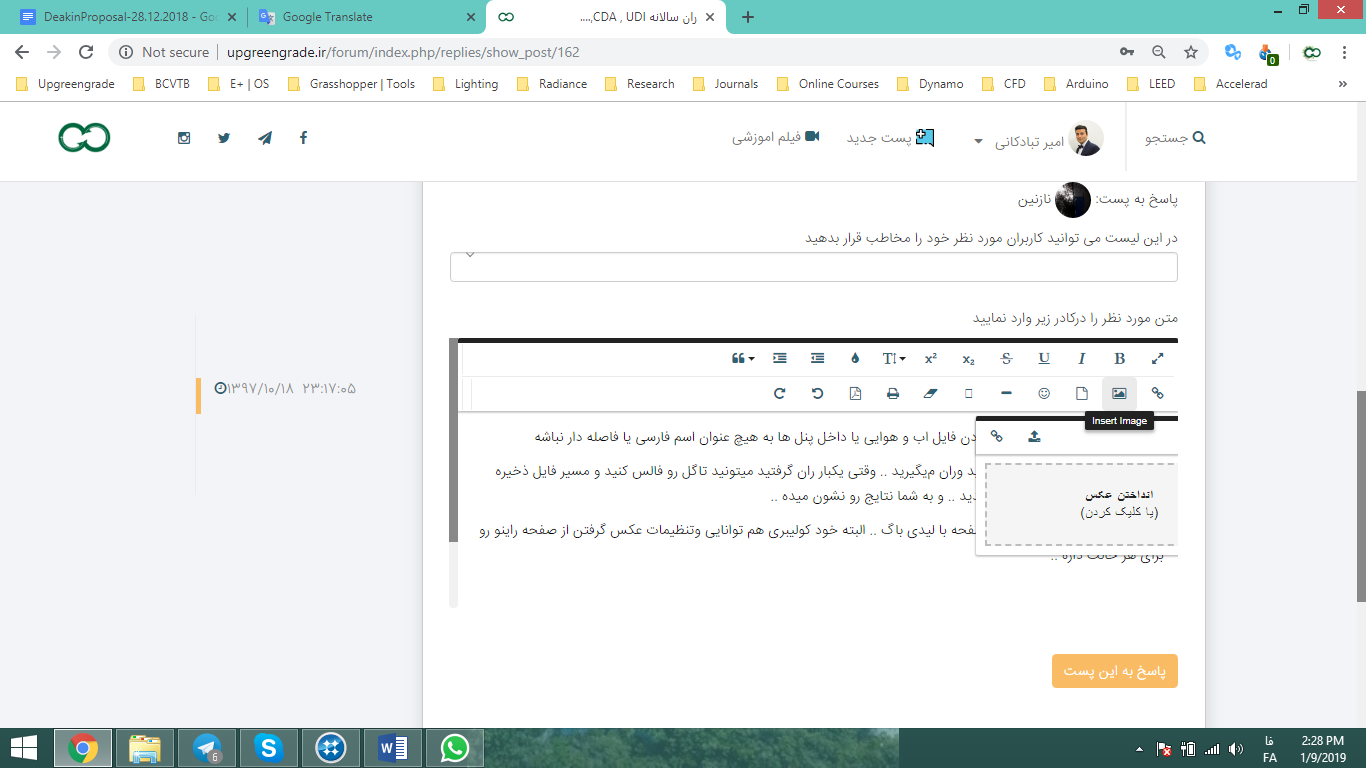The height and width of the screenshot is (768, 1366).
Task: Open the emoticons smiley picker
Action: tap(1044, 393)
